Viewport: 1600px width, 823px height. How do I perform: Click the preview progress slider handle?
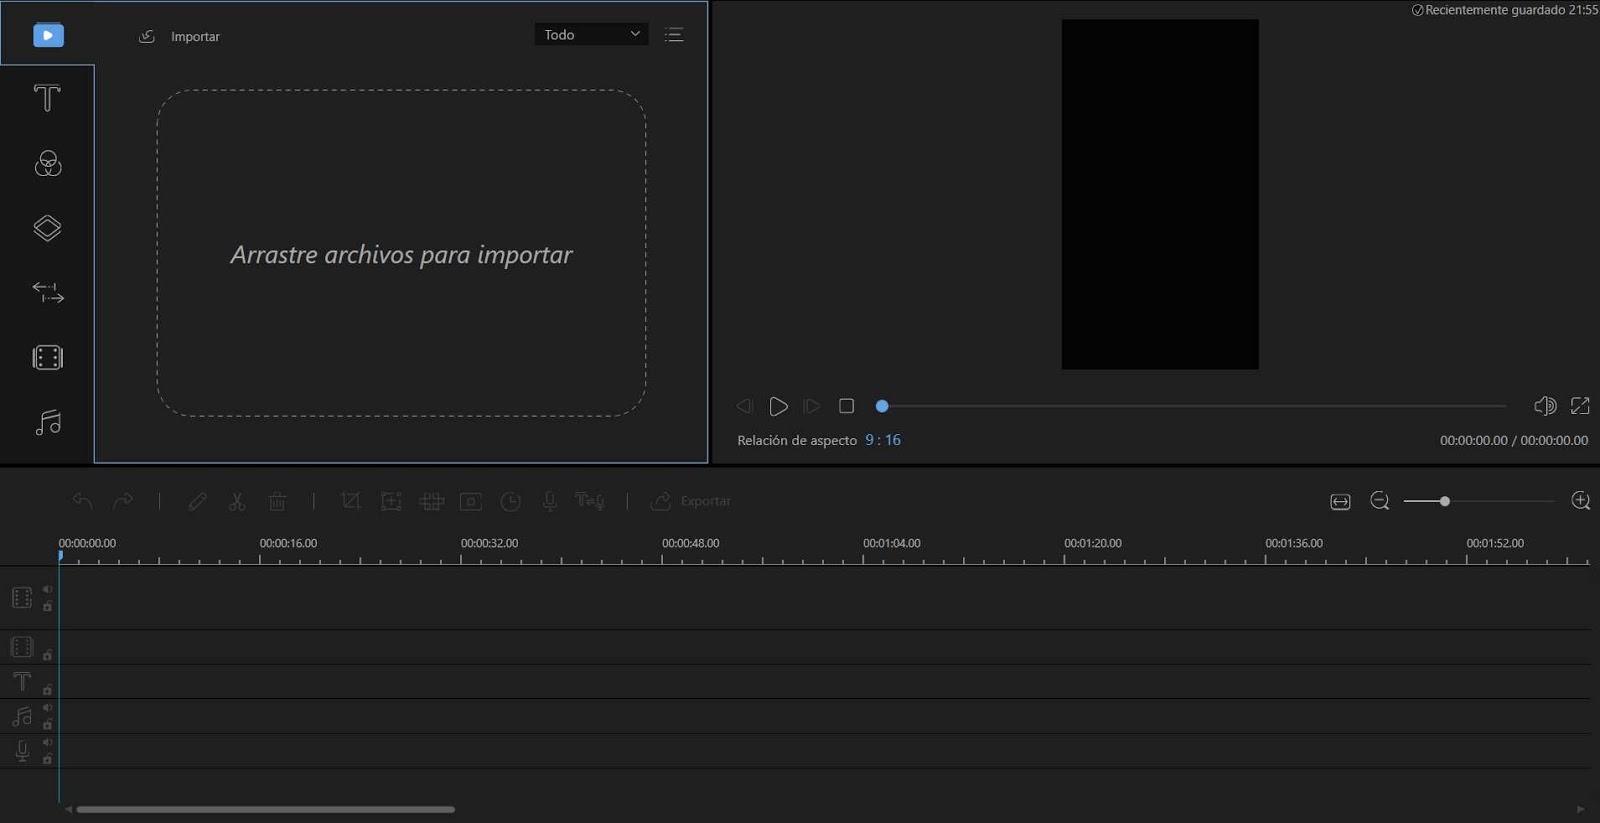click(x=882, y=406)
